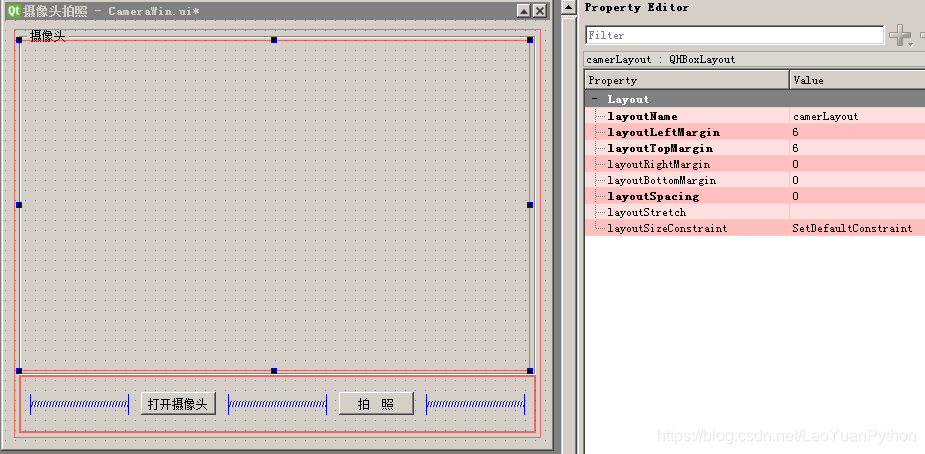Screen dimensions: 925x454
Task: Select the layoutBottomMargin property row
Action: pyautogui.click(x=755, y=180)
